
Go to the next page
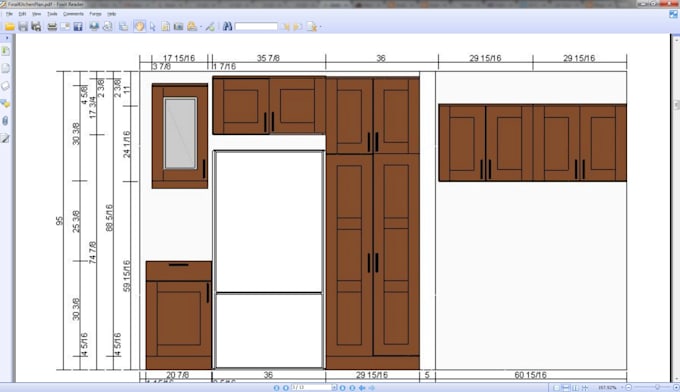point(343,388)
